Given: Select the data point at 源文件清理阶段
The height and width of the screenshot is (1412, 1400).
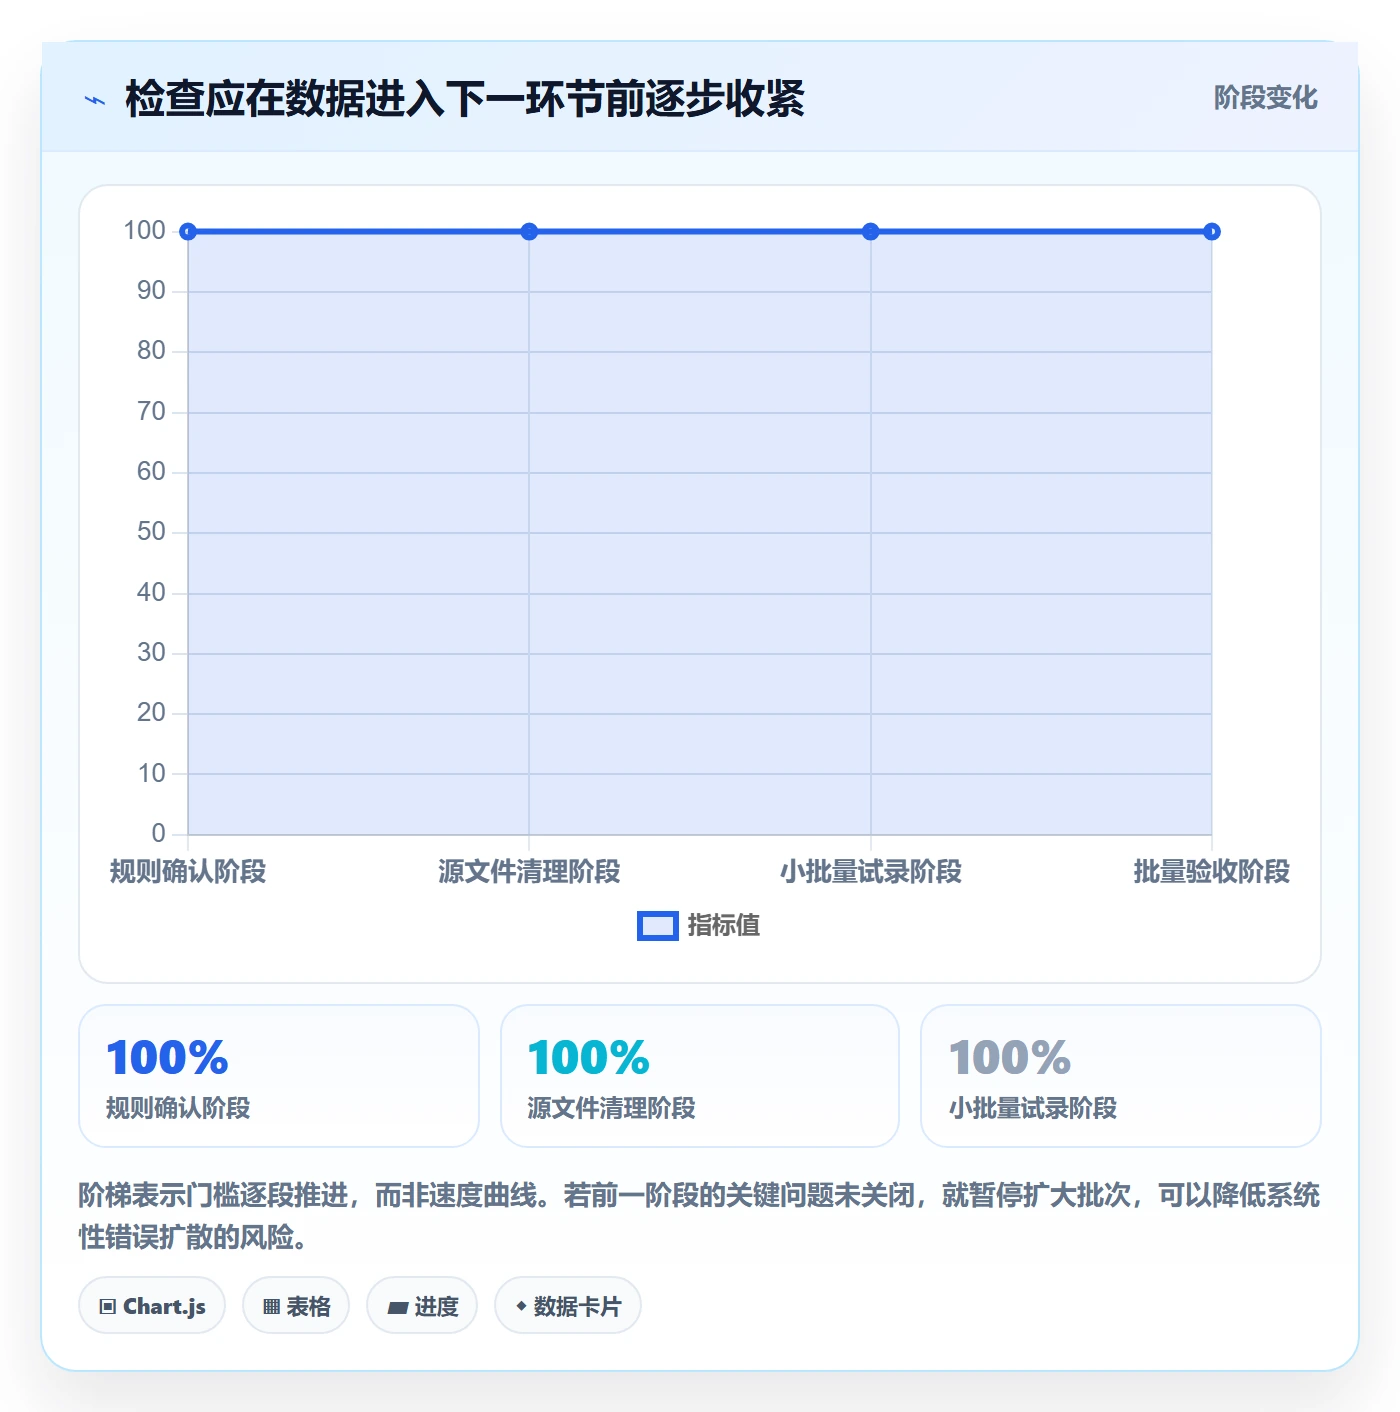Looking at the screenshot, I should 529,232.
